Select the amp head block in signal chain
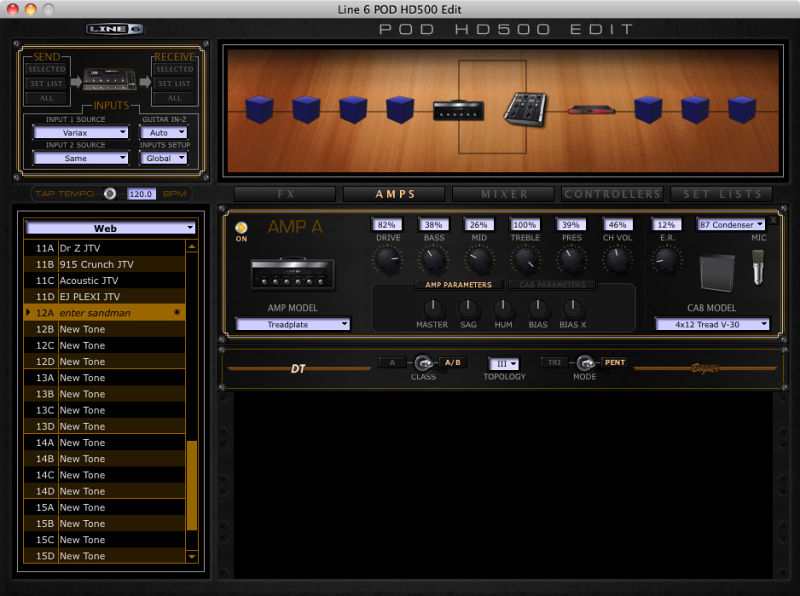Image resolution: width=800 pixels, height=596 pixels. click(x=458, y=111)
